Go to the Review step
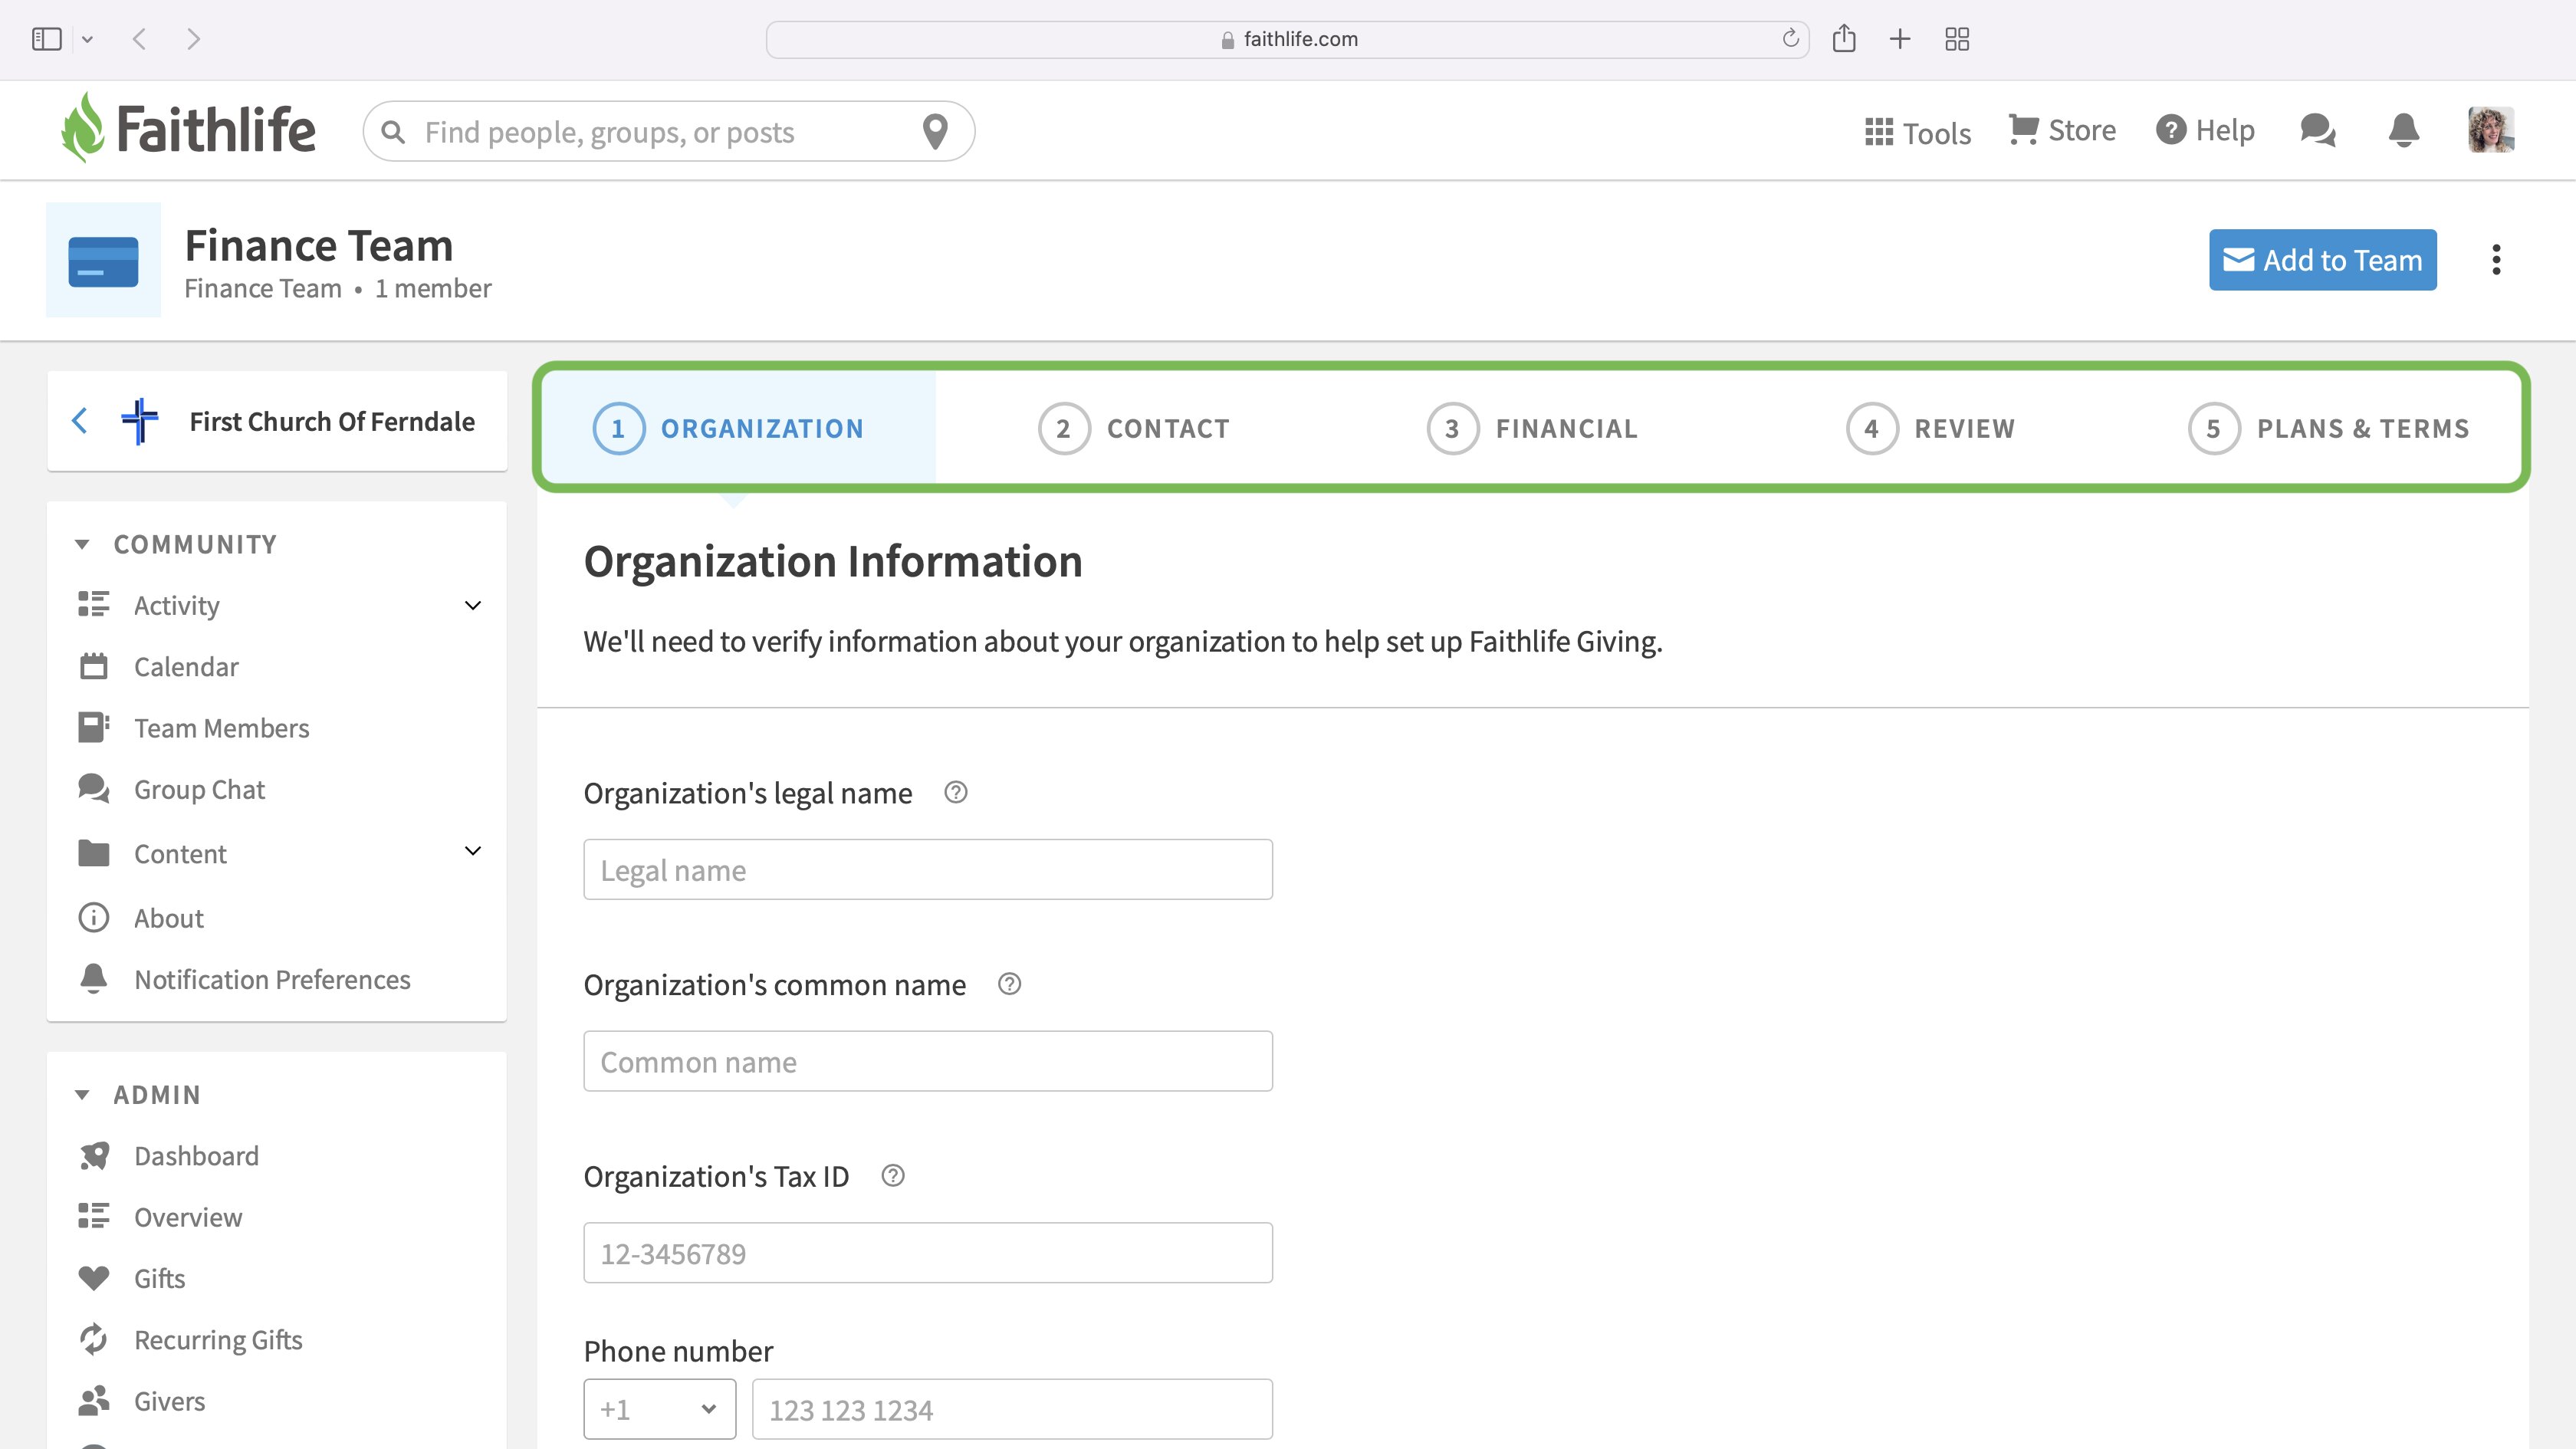Image resolution: width=2576 pixels, height=1449 pixels. (1930, 428)
